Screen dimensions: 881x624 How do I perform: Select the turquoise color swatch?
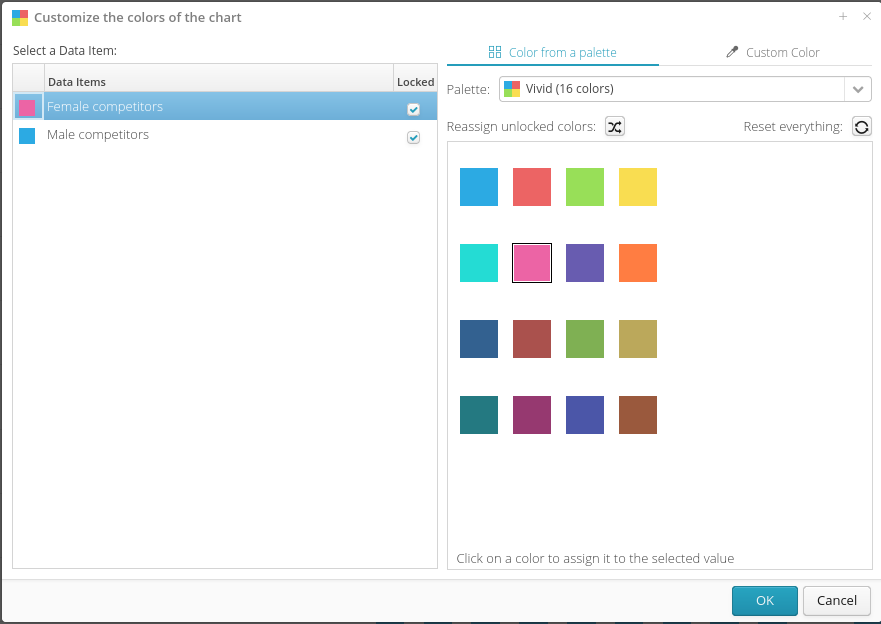pyautogui.click(x=479, y=263)
